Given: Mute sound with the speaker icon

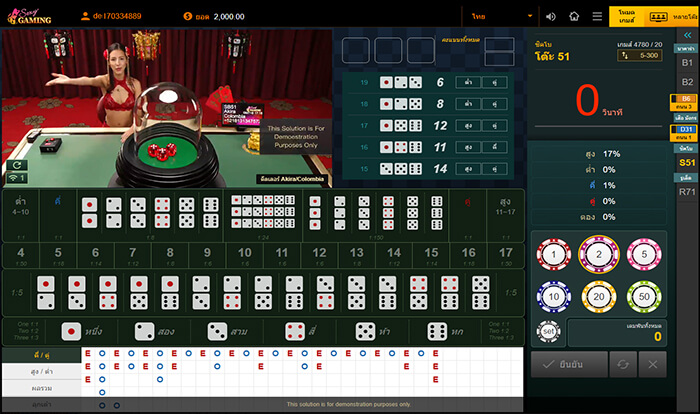Looking at the screenshot, I should point(551,17).
